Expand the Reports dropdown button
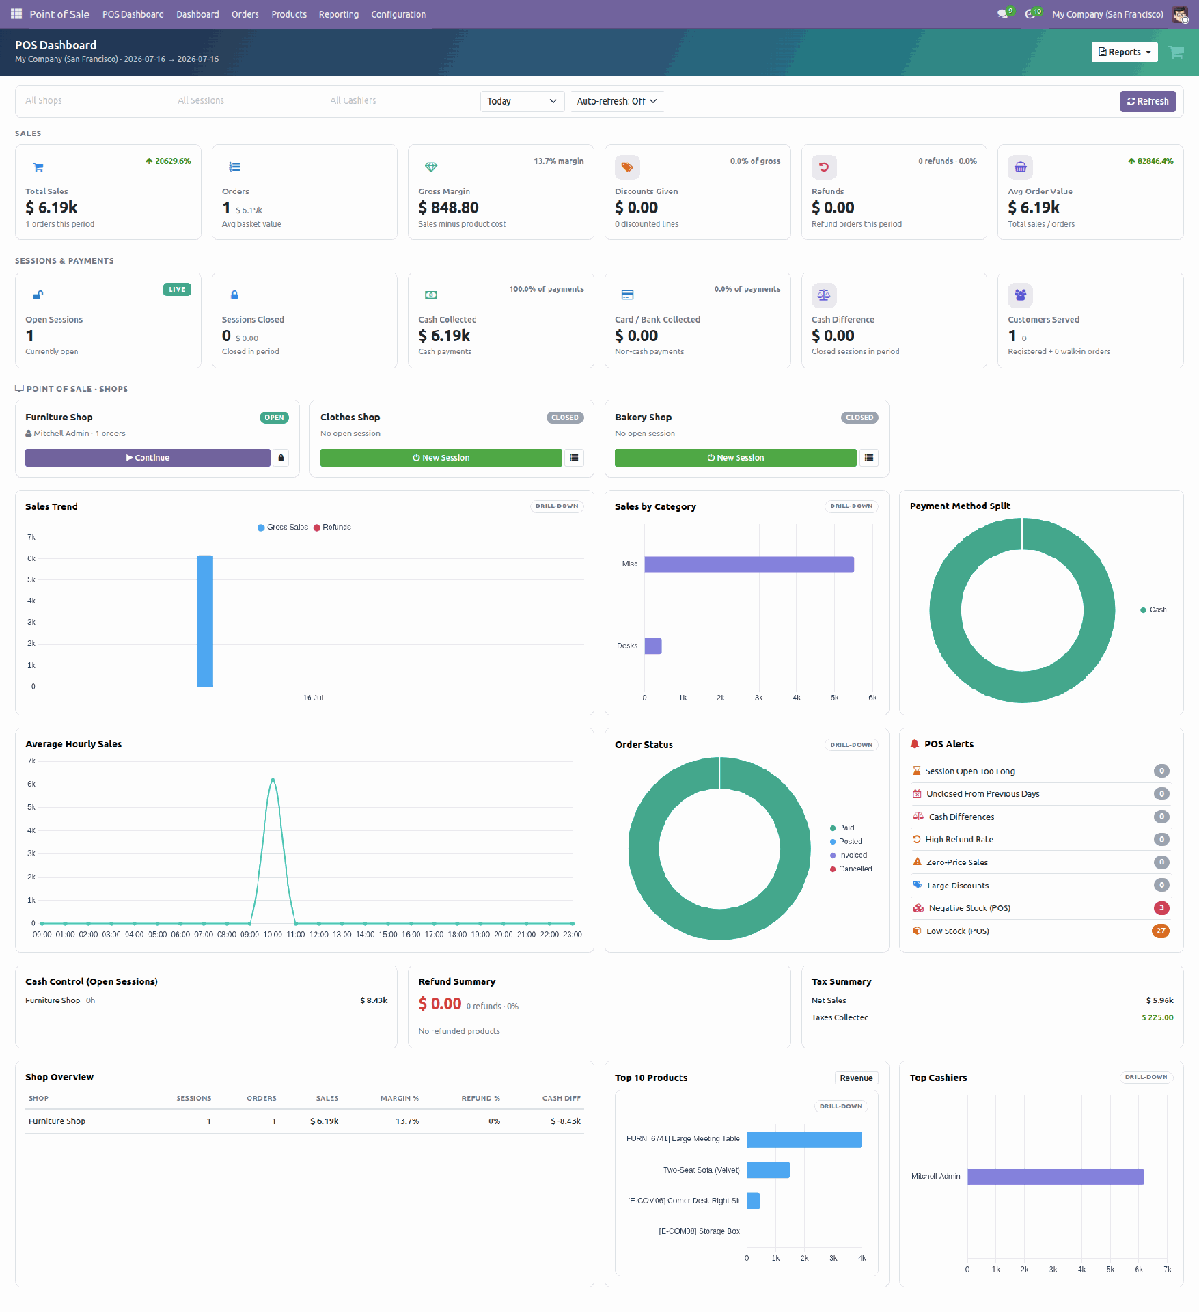The height and width of the screenshot is (1312, 1199). pos(1124,52)
